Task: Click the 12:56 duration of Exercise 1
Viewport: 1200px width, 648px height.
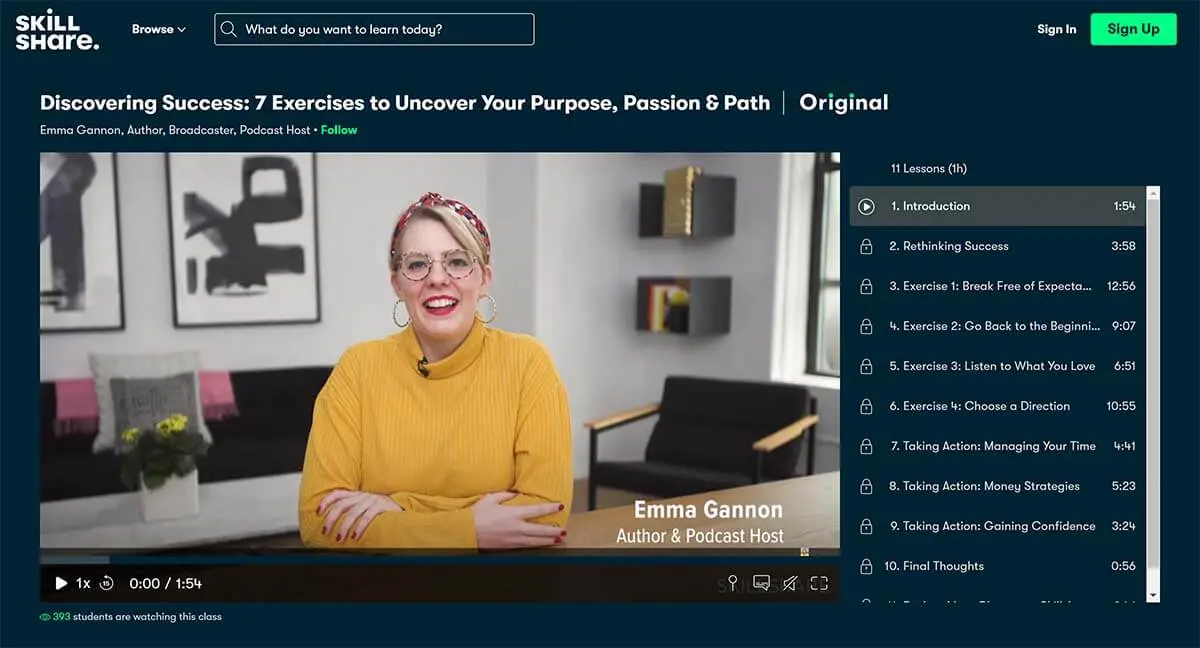Action: pos(1121,286)
